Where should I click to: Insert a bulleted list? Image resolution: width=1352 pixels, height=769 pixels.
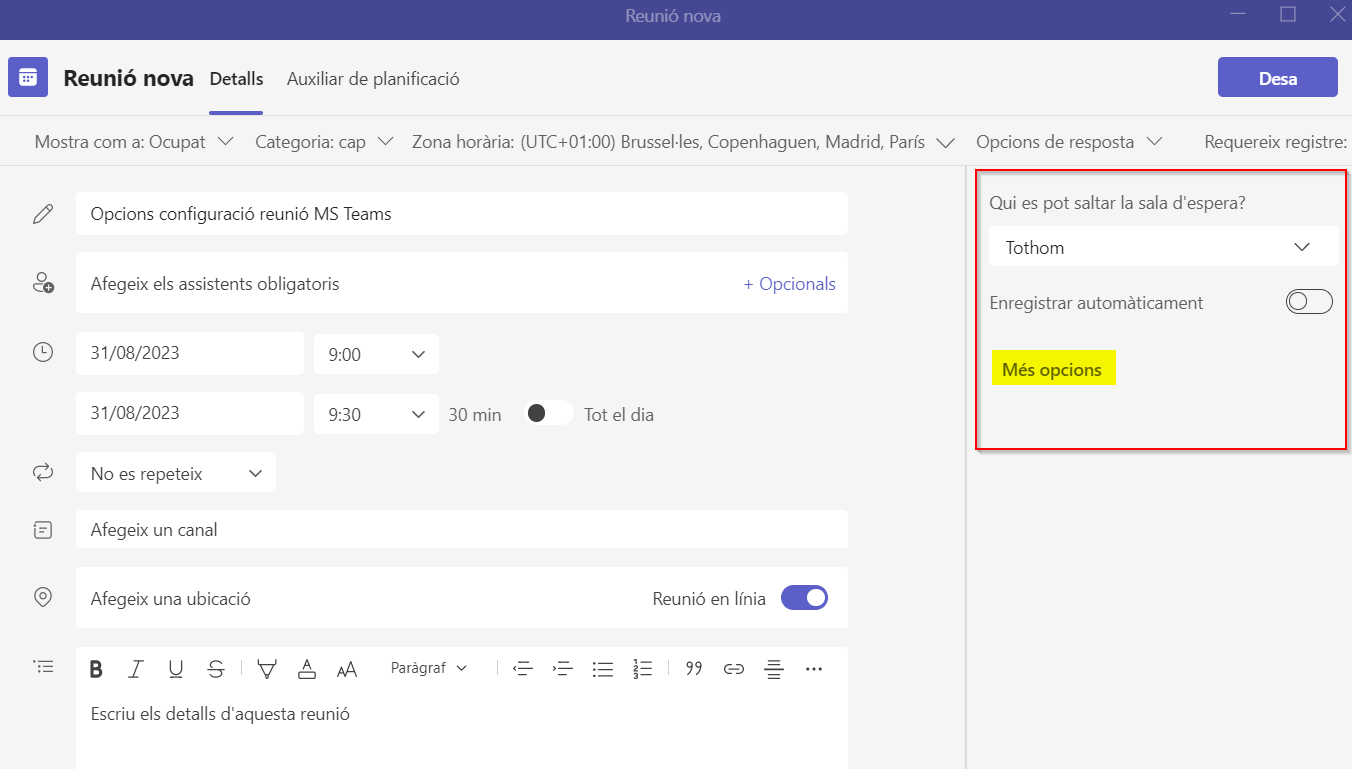(x=602, y=669)
